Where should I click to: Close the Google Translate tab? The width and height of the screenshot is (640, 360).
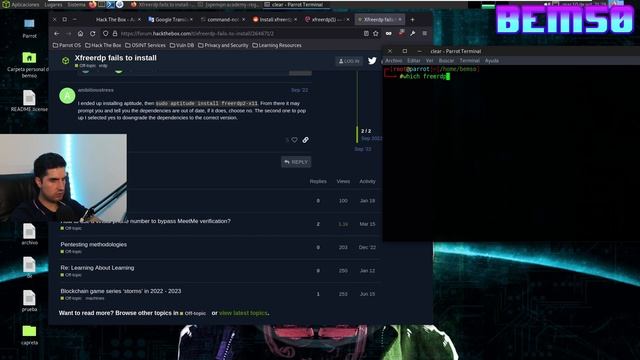click(x=191, y=19)
